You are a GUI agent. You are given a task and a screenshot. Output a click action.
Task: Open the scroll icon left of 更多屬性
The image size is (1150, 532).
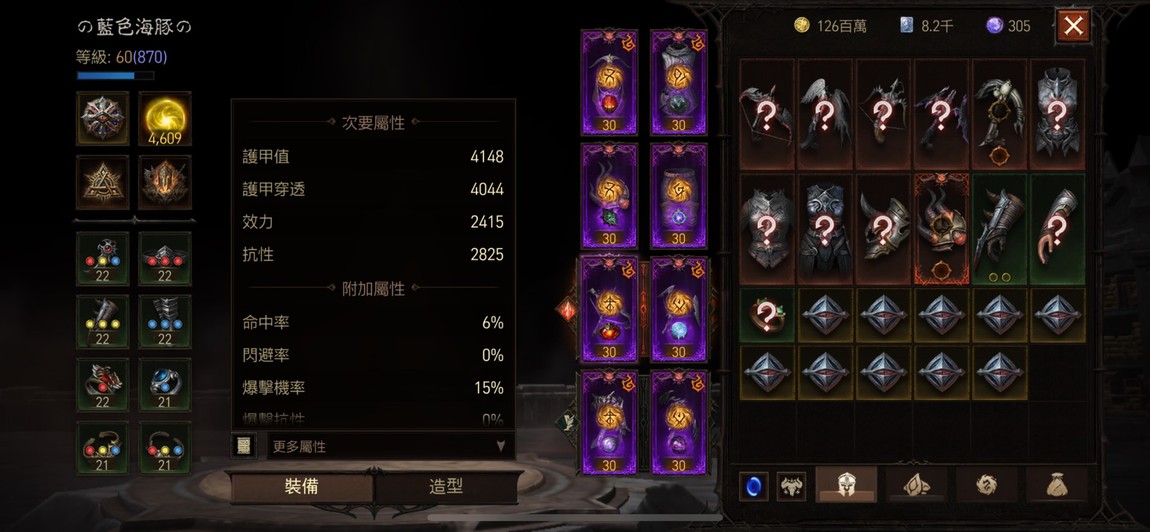[x=244, y=445]
